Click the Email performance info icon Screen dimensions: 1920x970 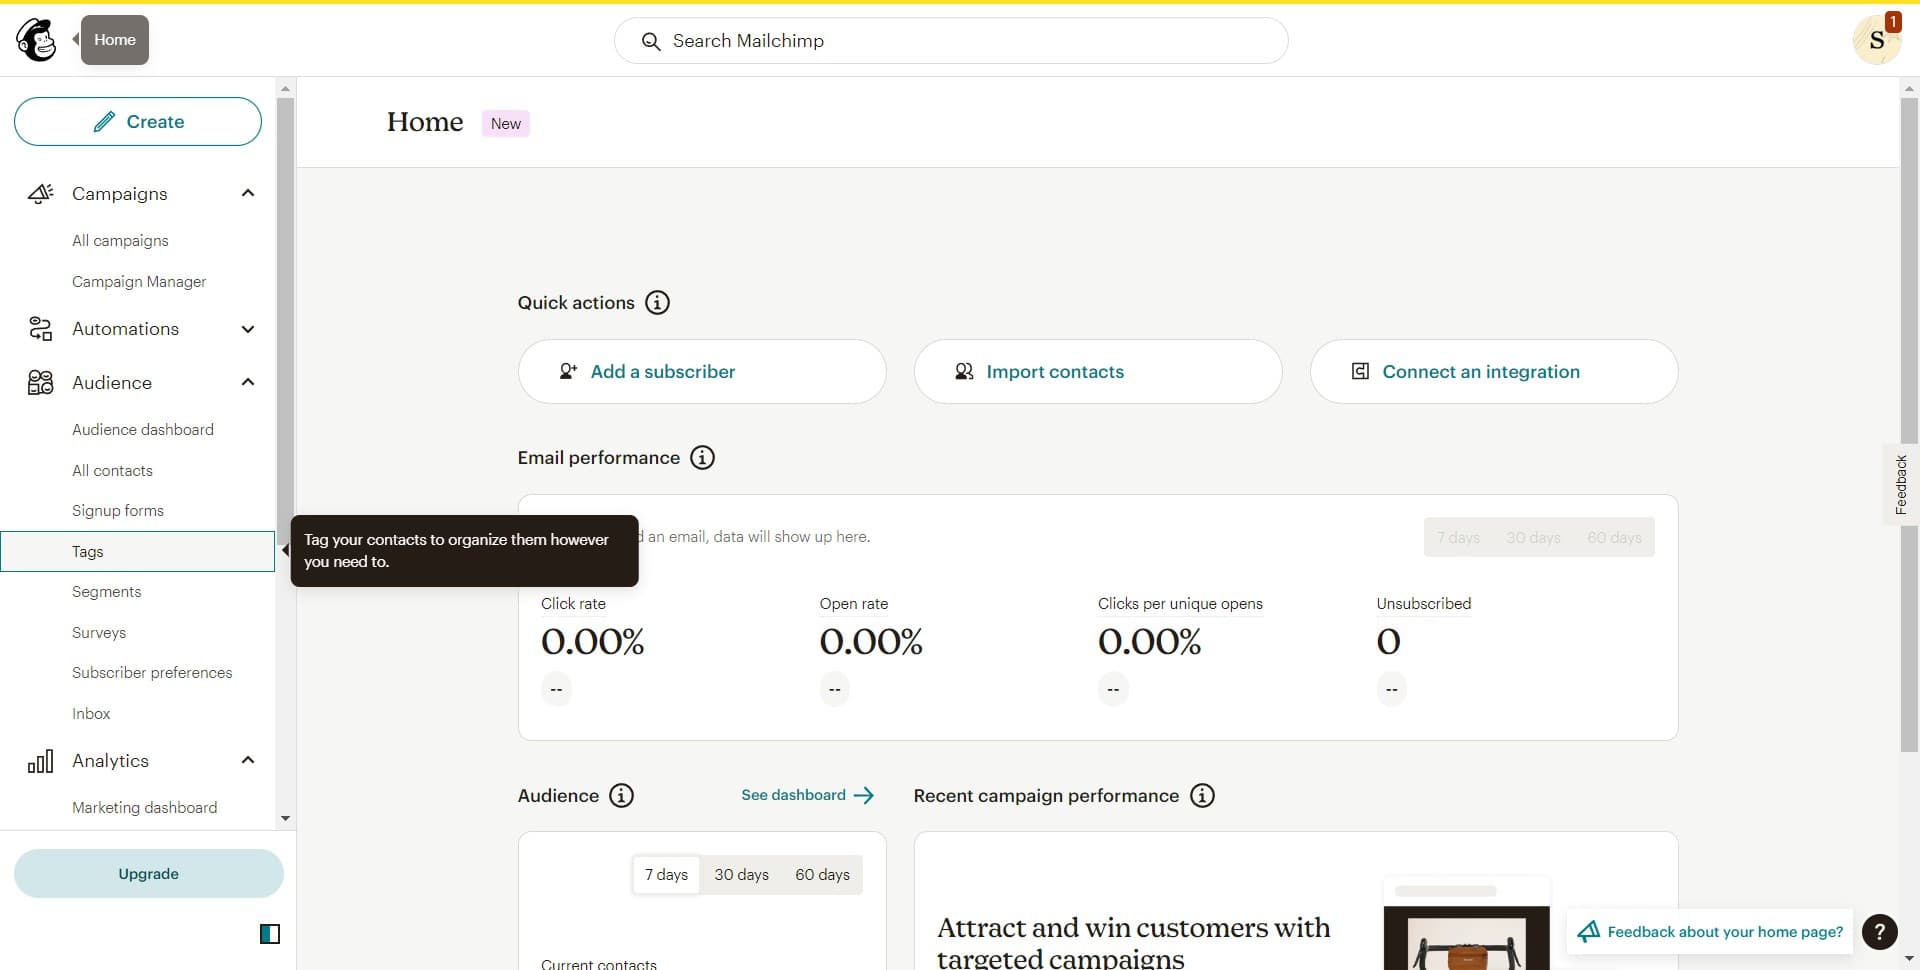(702, 458)
